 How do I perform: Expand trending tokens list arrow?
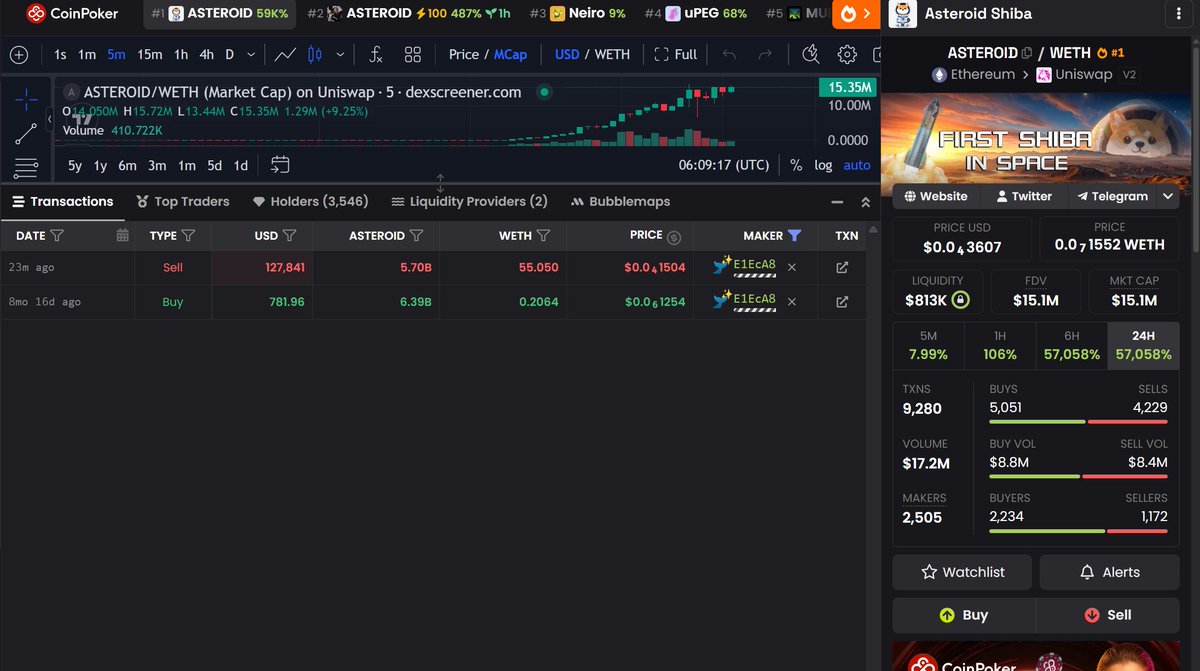click(869, 14)
